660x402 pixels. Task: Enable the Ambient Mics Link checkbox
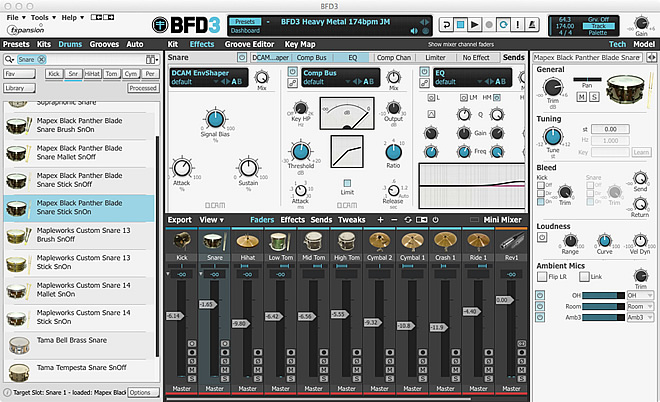(584, 277)
